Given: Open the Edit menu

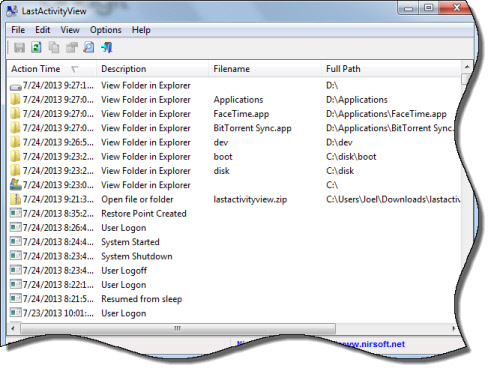Looking at the screenshot, I should [x=43, y=30].
